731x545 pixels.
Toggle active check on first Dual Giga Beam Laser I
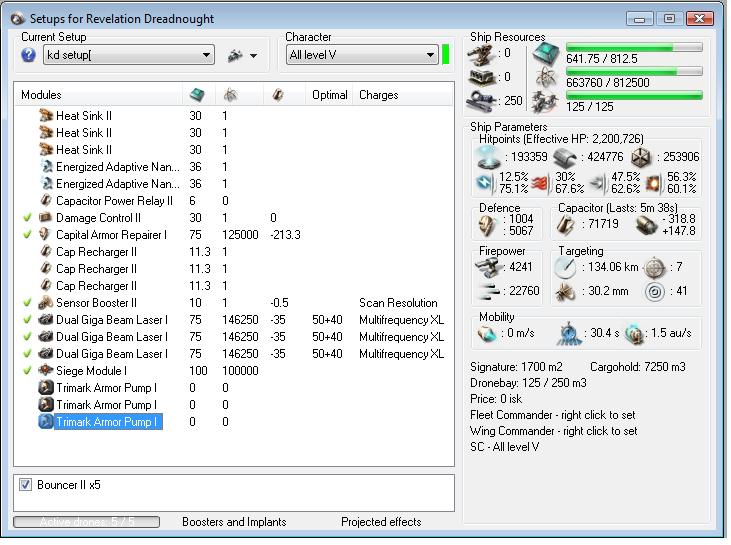[x=28, y=320]
